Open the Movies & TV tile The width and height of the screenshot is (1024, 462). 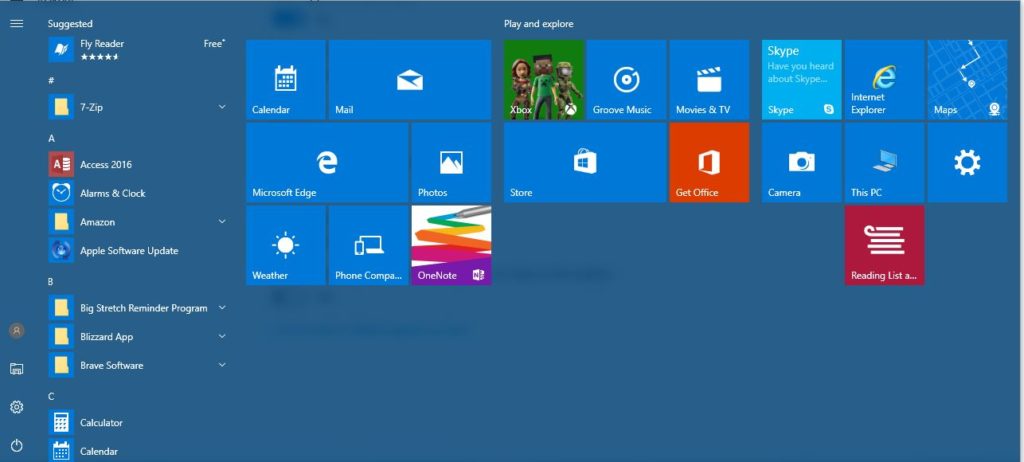coord(709,79)
